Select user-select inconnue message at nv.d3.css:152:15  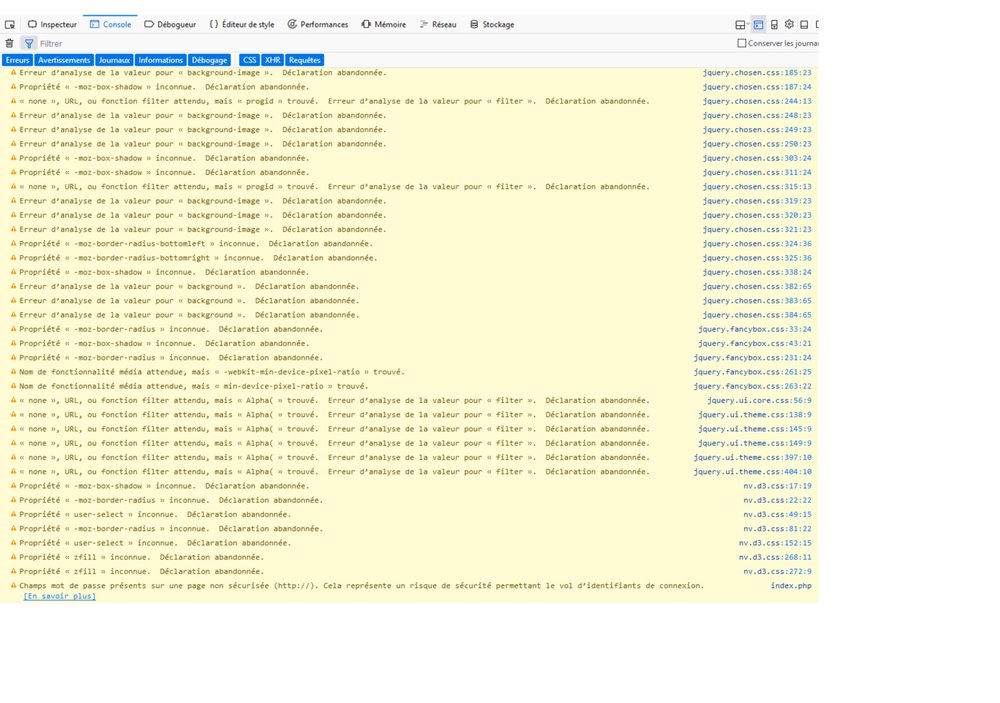(155, 543)
